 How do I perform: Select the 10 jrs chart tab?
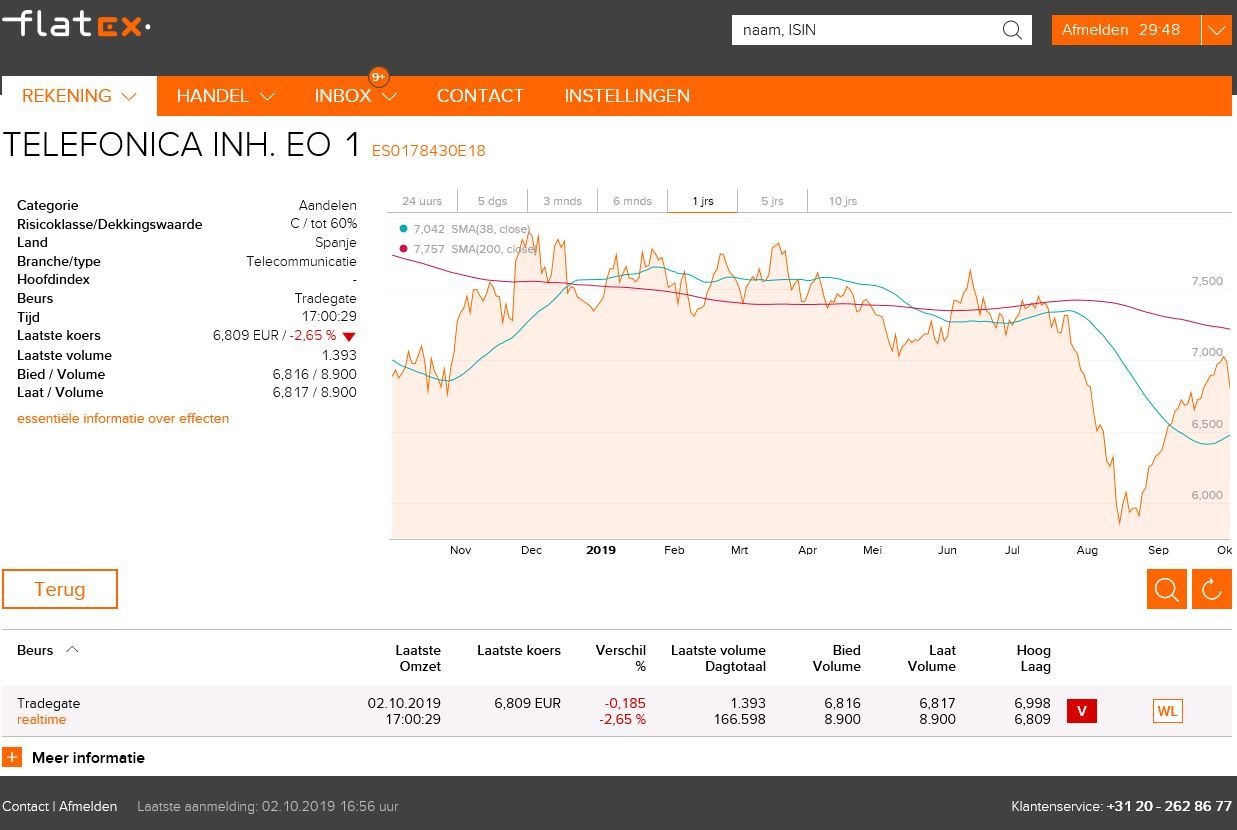(x=843, y=201)
